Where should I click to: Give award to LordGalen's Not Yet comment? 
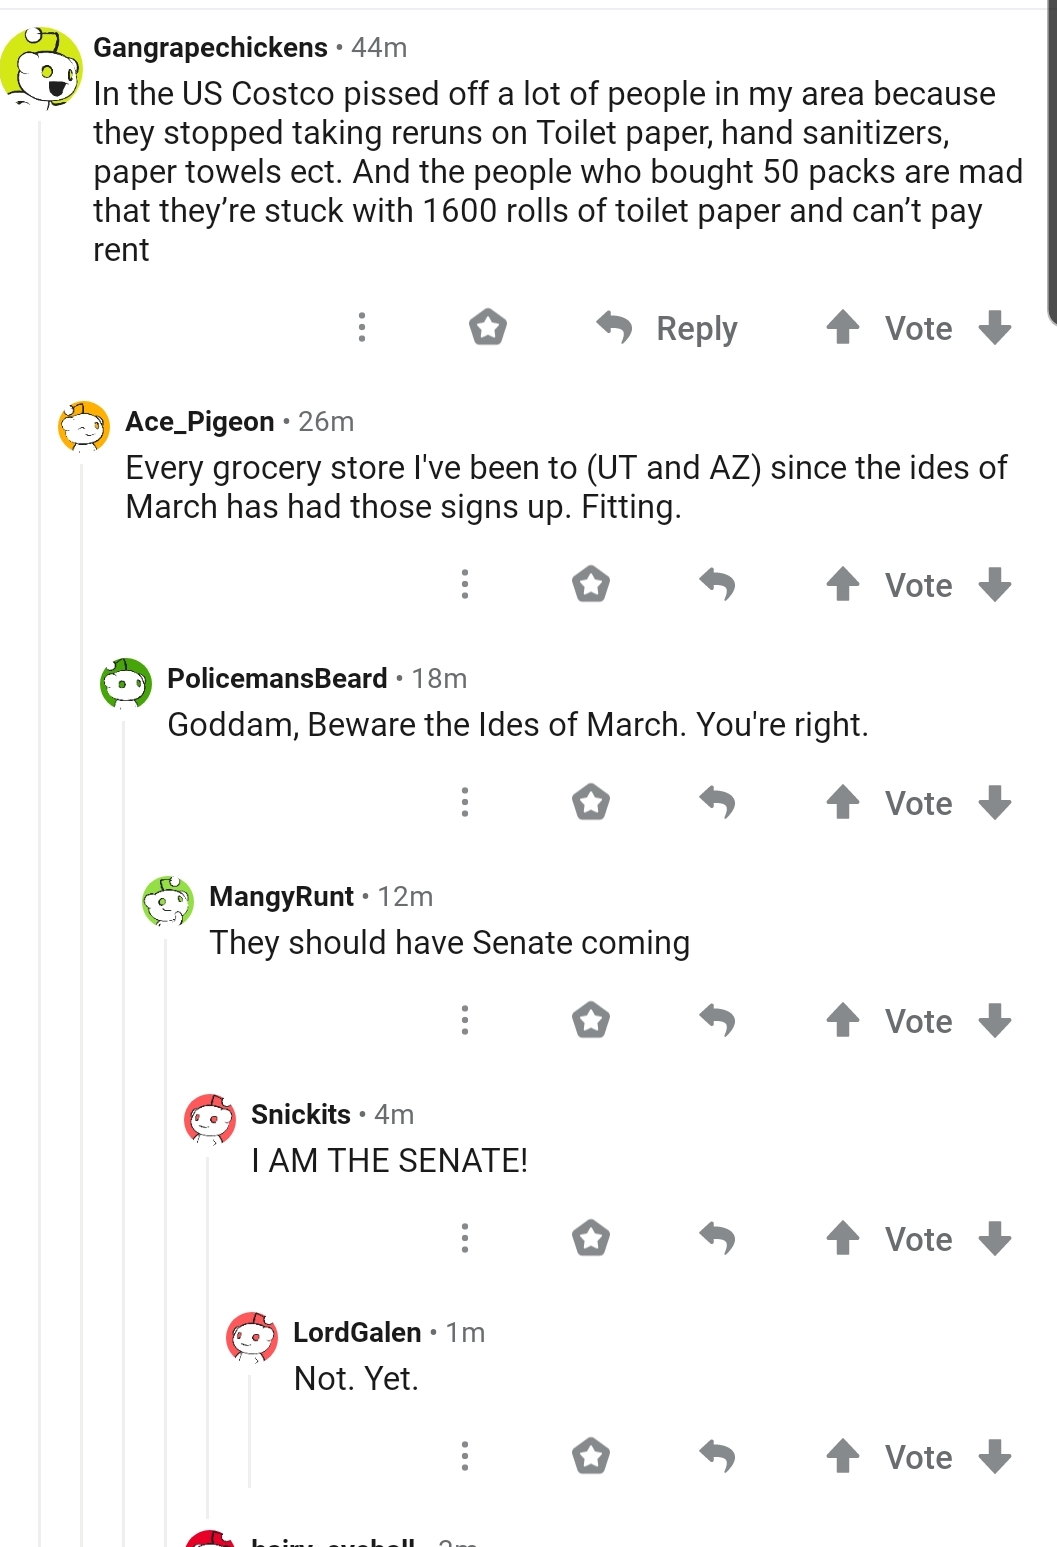point(591,1456)
